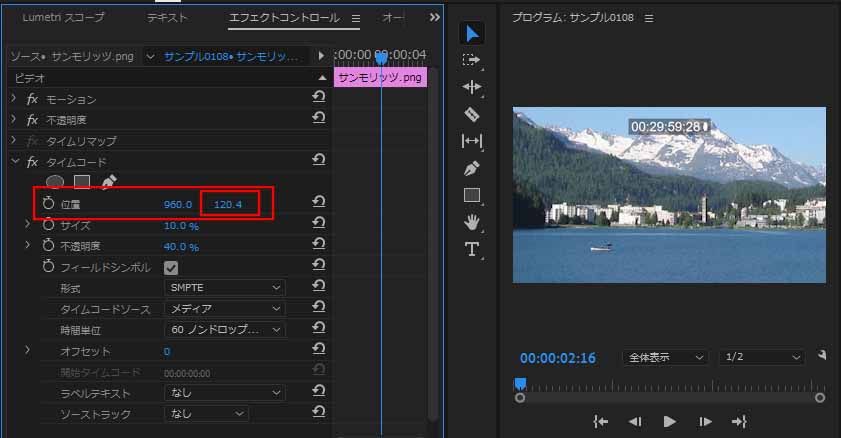Reset the 形式 parameter
Image resolution: width=841 pixels, height=438 pixels.
319,286
